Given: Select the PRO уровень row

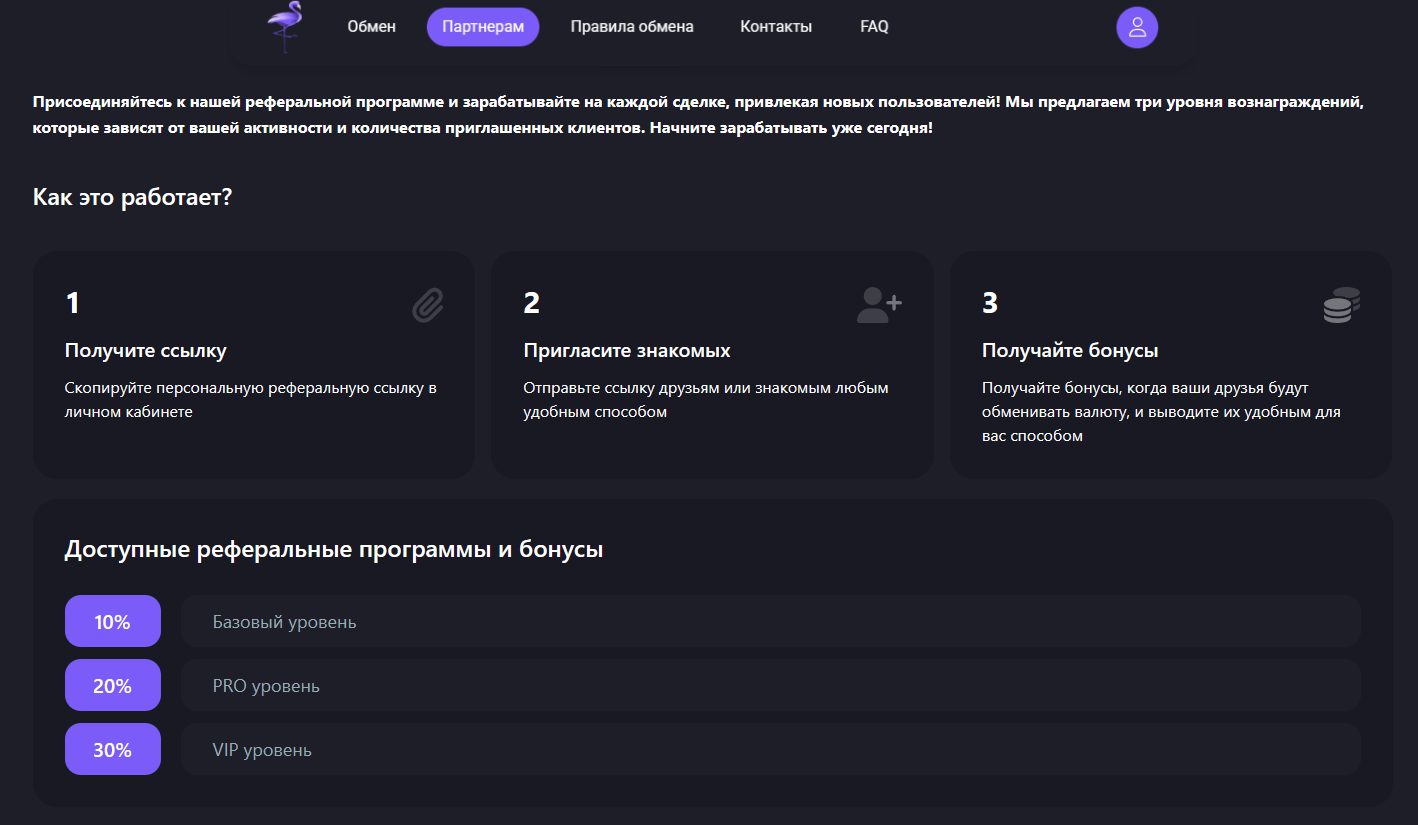Looking at the screenshot, I should point(770,686).
